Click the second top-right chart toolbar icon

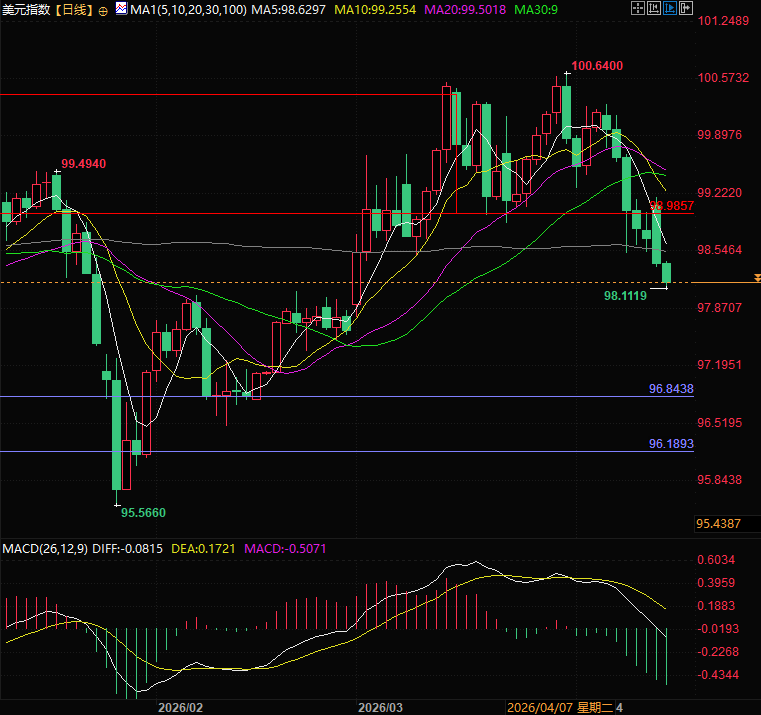pos(654,8)
